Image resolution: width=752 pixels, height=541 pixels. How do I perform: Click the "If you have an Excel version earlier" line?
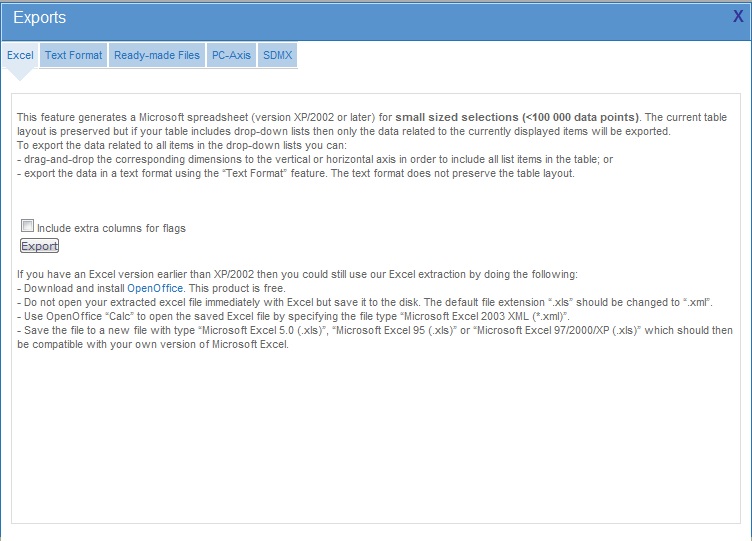(297, 274)
